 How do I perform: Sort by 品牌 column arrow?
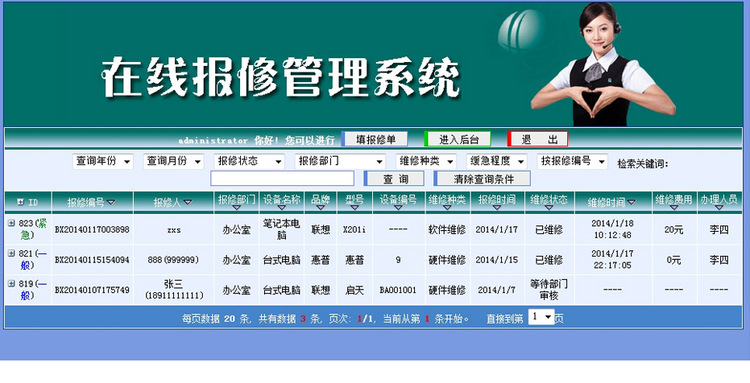point(320,208)
